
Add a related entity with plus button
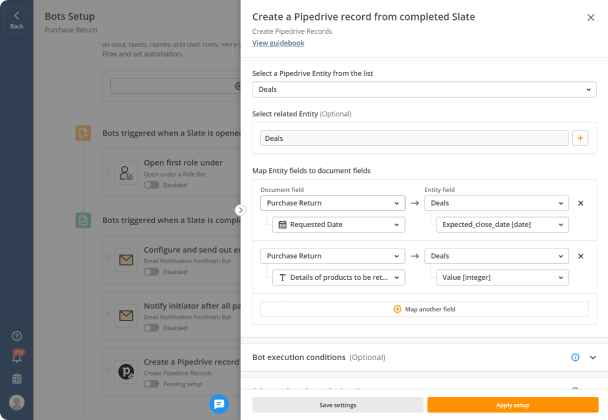click(x=580, y=138)
